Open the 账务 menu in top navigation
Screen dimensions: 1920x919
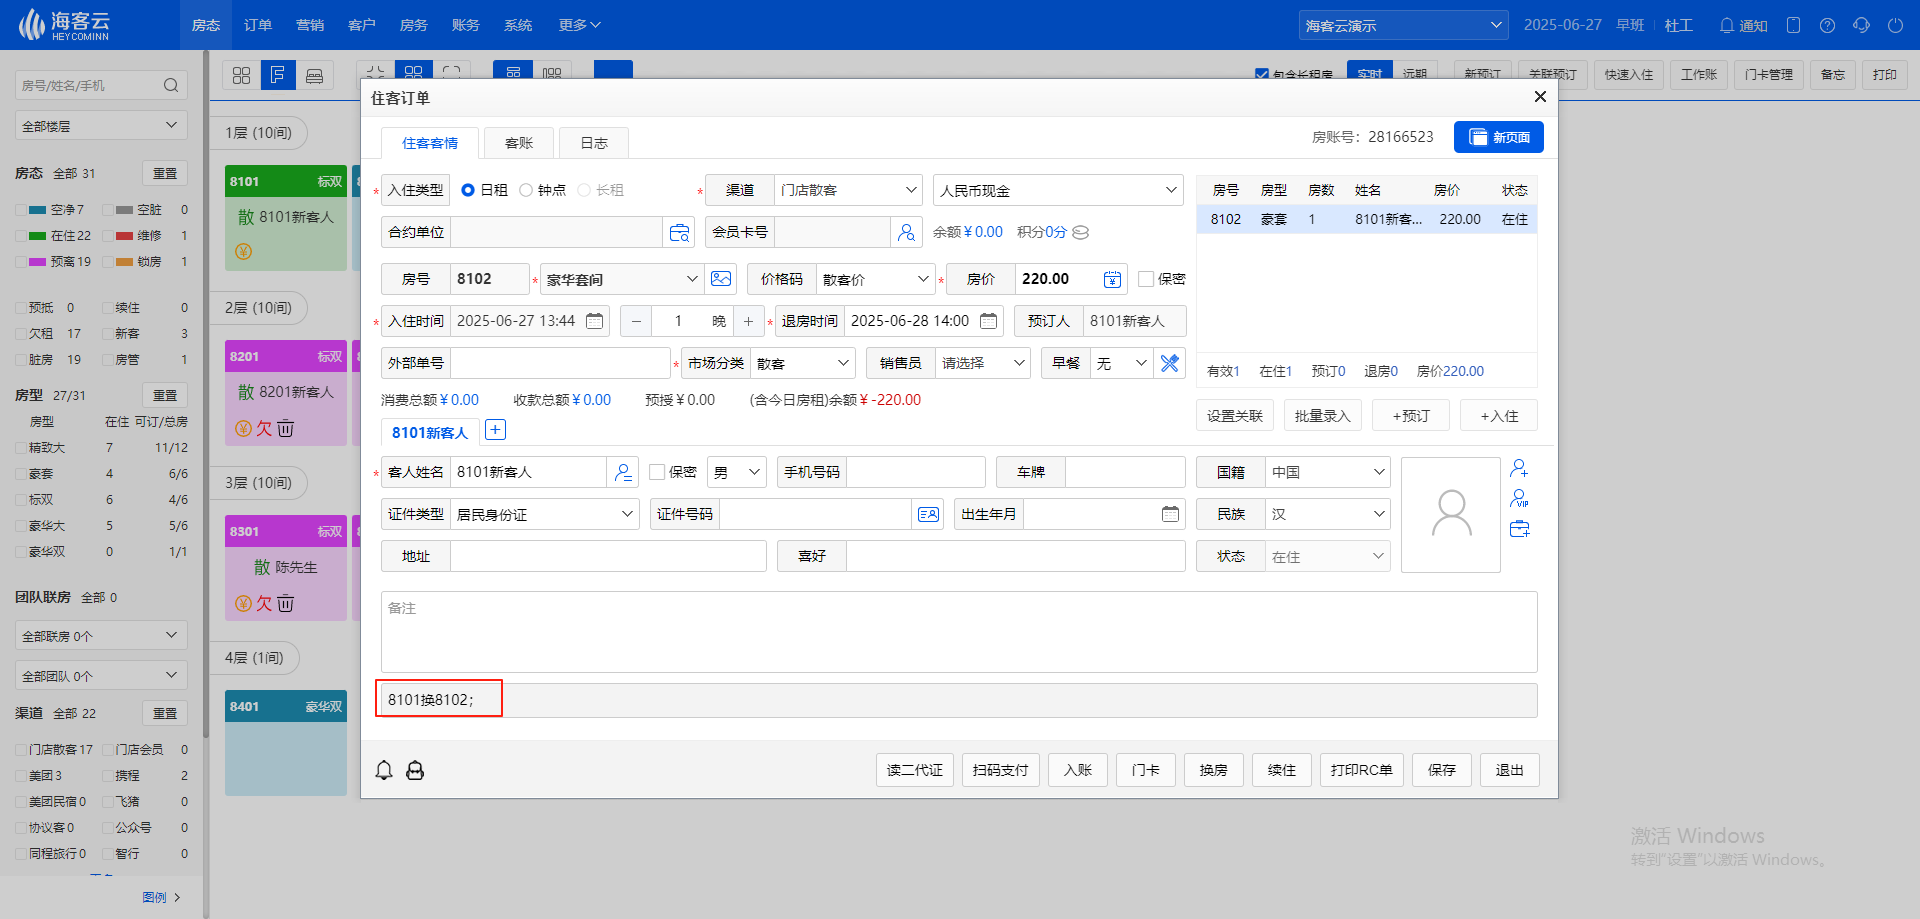[466, 25]
